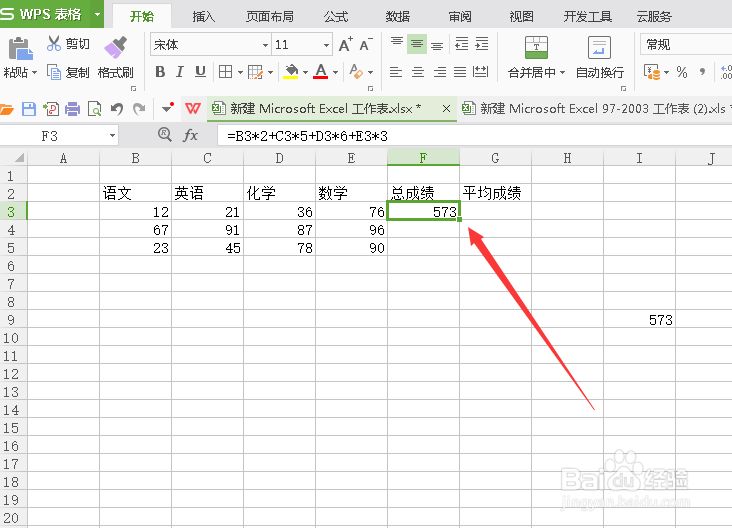The width and height of the screenshot is (732, 528).
Task: Click the Merge and Center (合并居中) icon
Action: click(x=536, y=47)
